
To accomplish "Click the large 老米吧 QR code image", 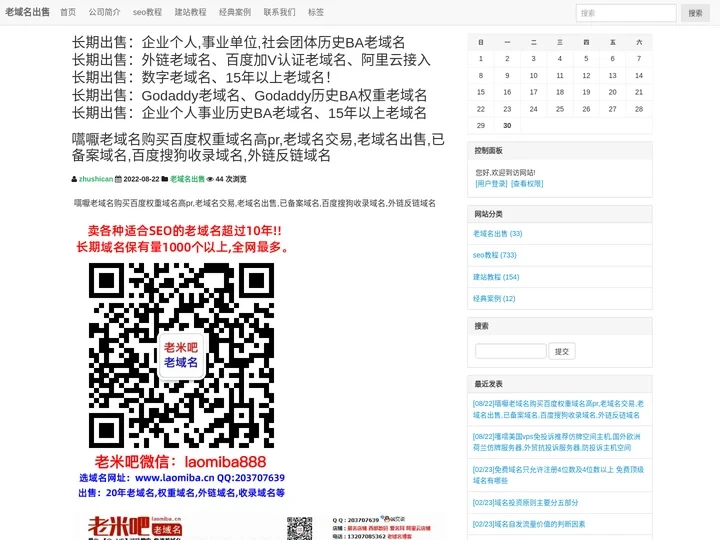I will [x=181, y=355].
